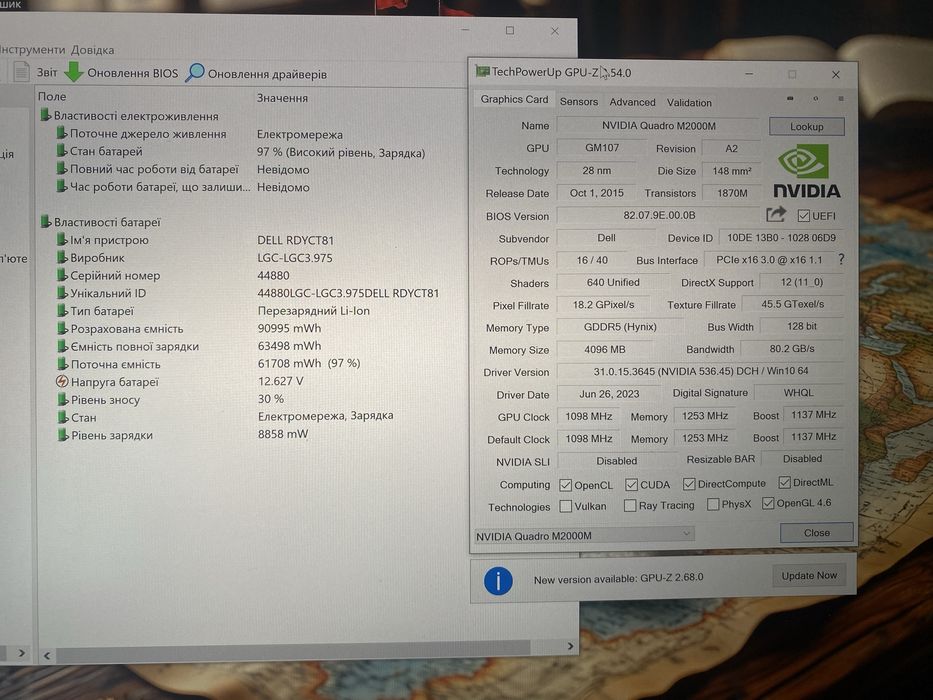Click the battery icon next to Виробник

point(62,257)
